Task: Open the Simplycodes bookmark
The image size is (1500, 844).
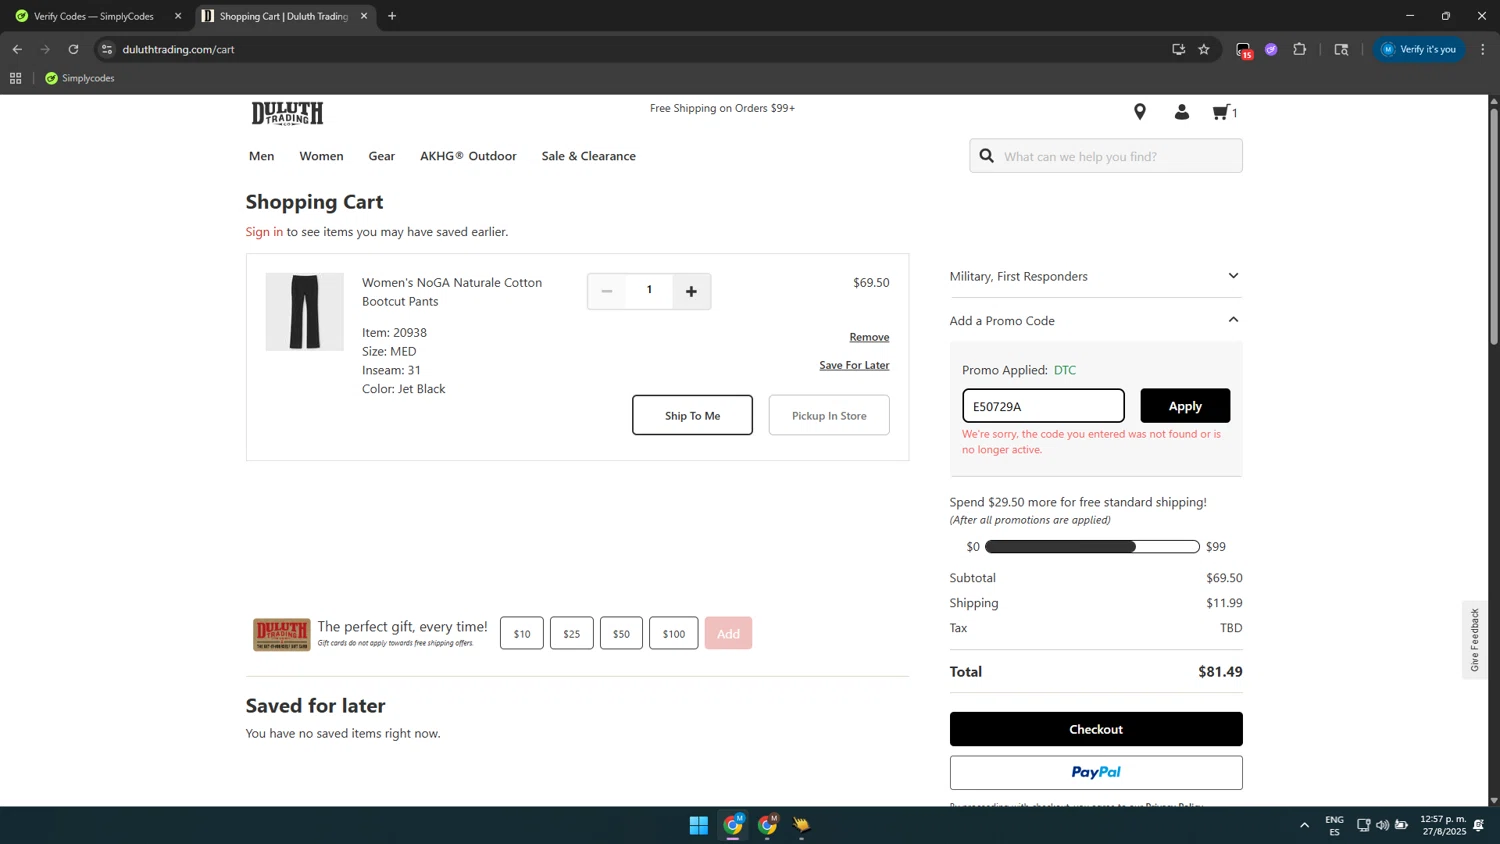Action: [x=80, y=78]
